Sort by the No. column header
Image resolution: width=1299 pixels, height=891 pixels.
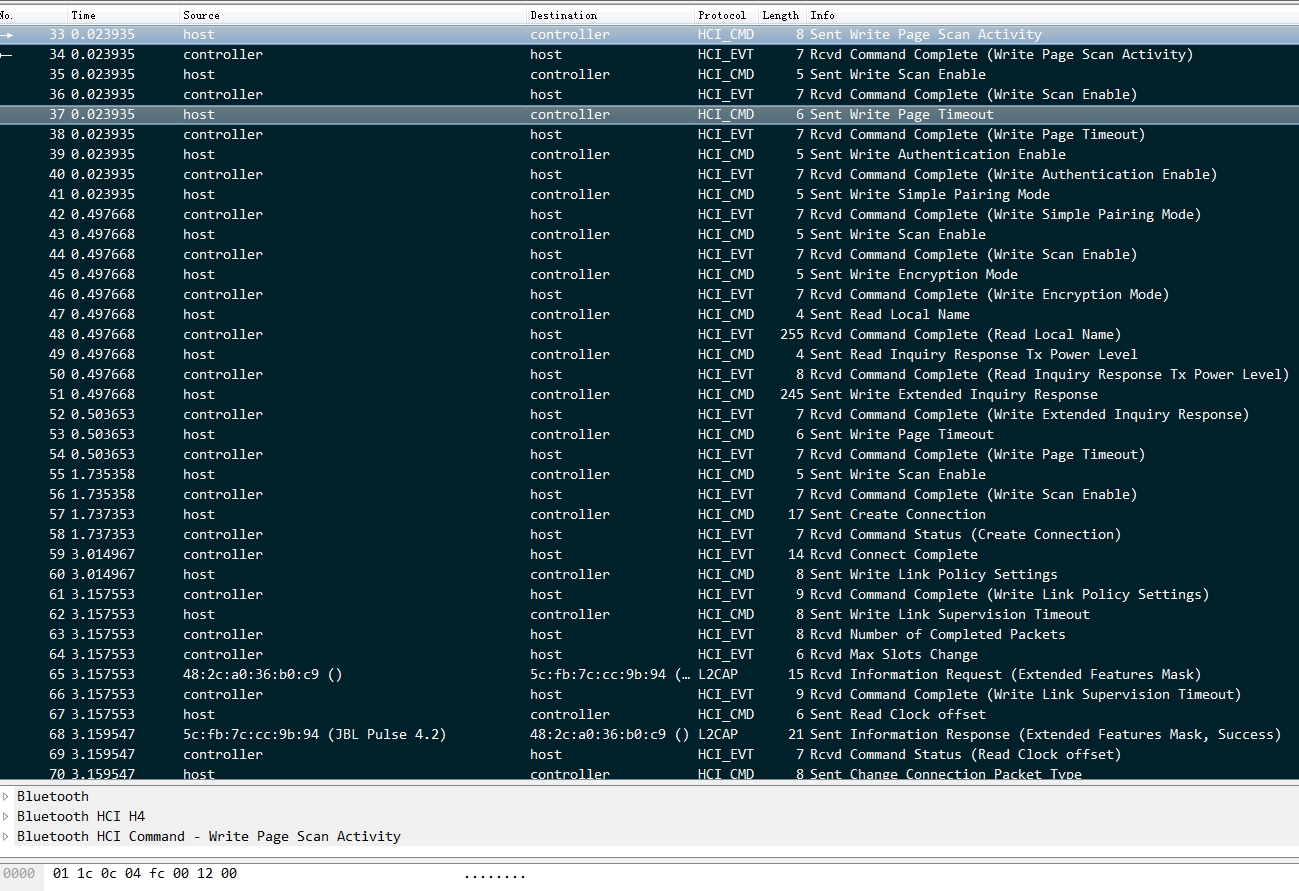(x=33, y=15)
